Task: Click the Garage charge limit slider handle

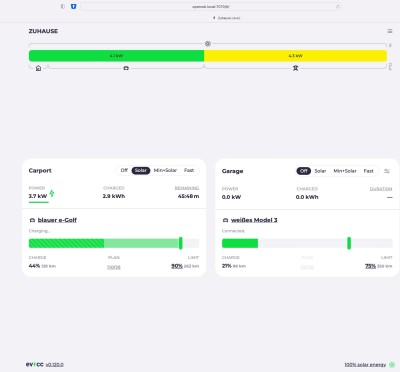Action: click(349, 243)
